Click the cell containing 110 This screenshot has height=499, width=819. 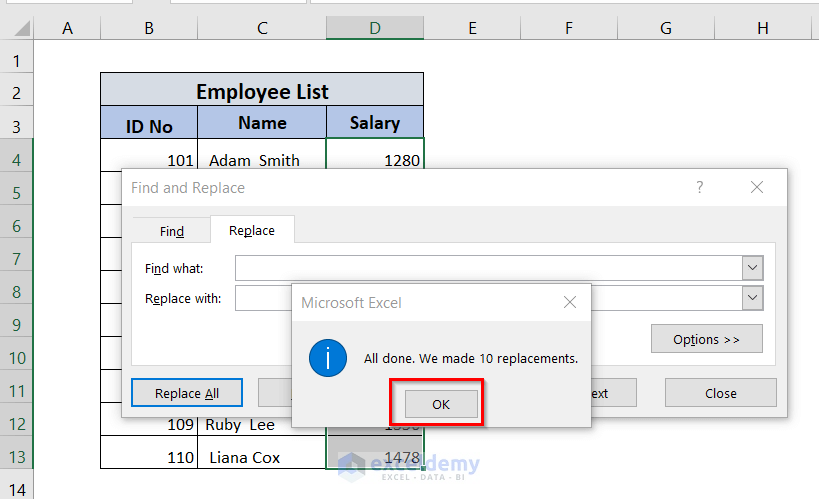pos(149,452)
